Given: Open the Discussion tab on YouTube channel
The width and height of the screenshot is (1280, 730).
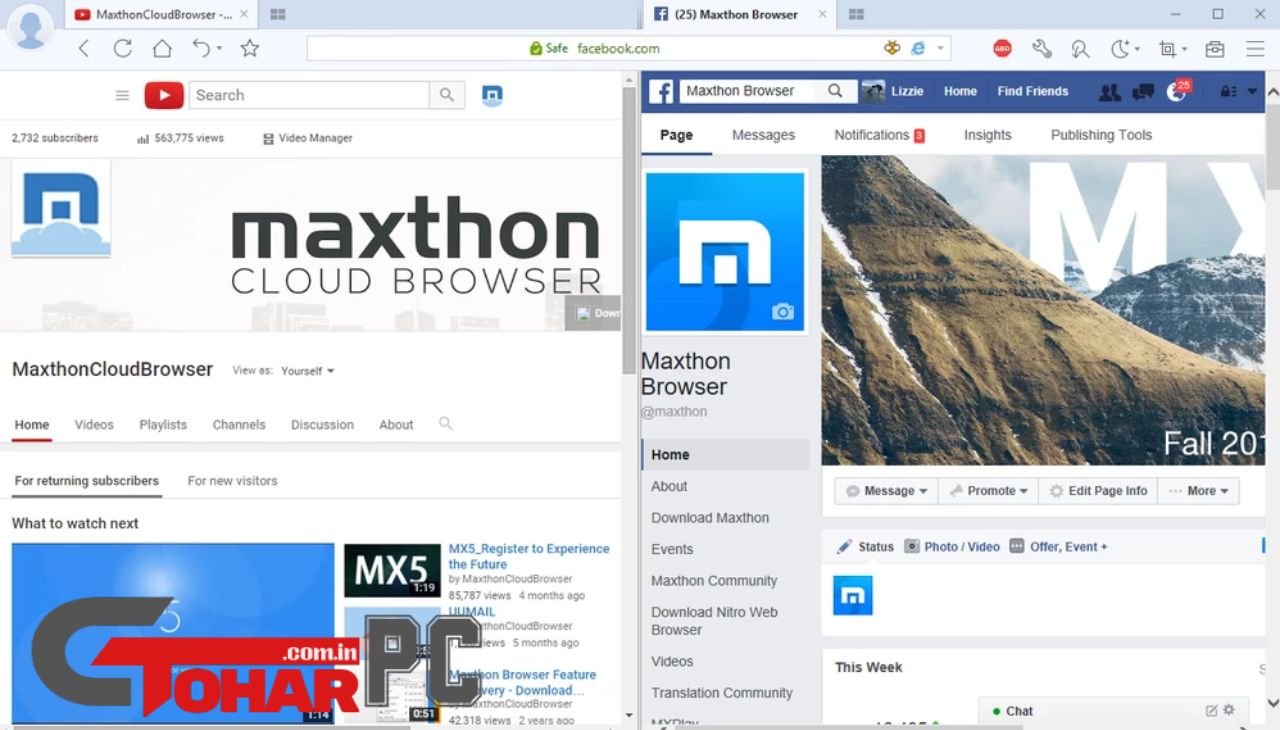Looking at the screenshot, I should [322, 424].
